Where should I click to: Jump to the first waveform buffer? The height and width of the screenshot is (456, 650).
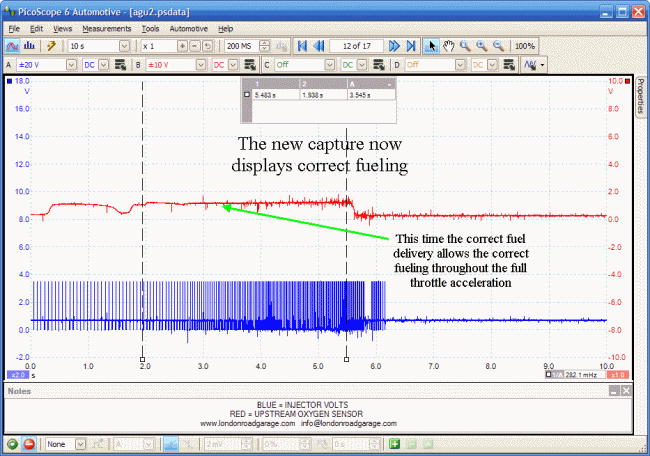point(302,46)
